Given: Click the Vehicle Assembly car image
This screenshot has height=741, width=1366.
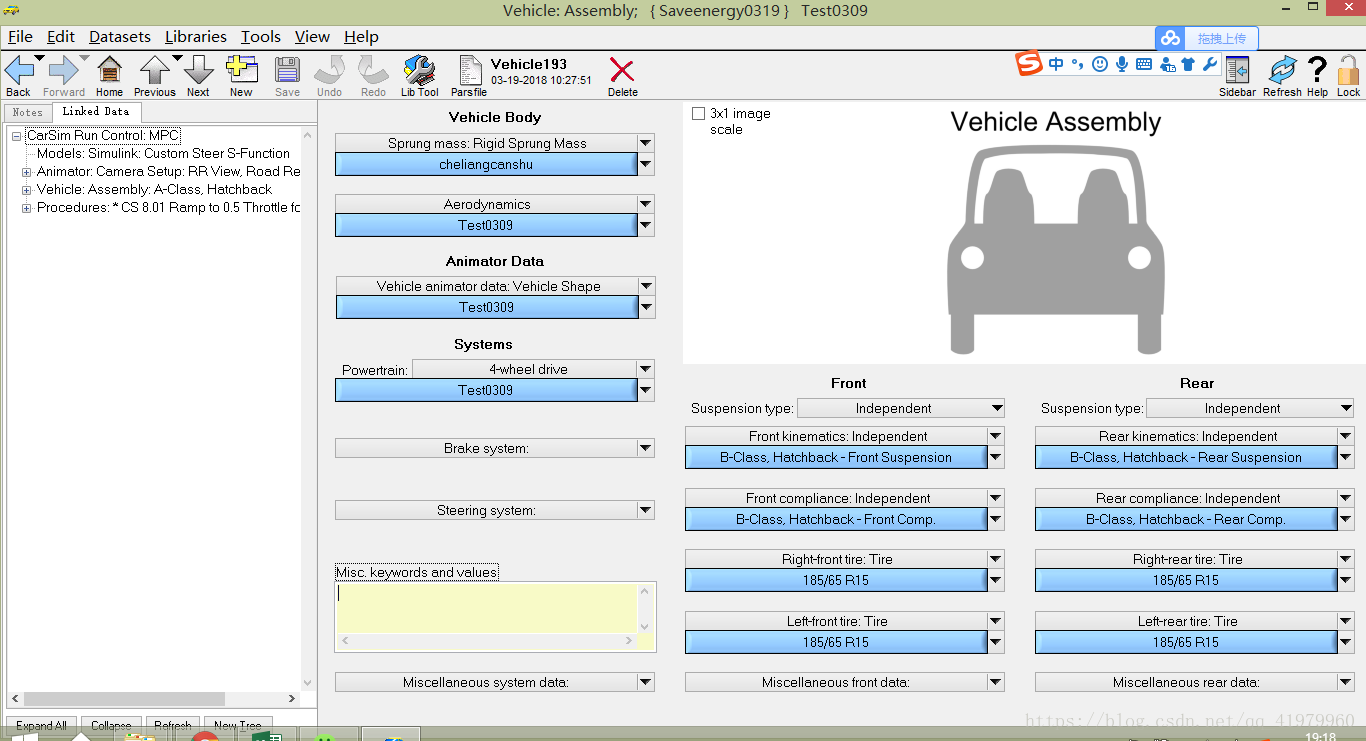Looking at the screenshot, I should tap(1055, 250).
